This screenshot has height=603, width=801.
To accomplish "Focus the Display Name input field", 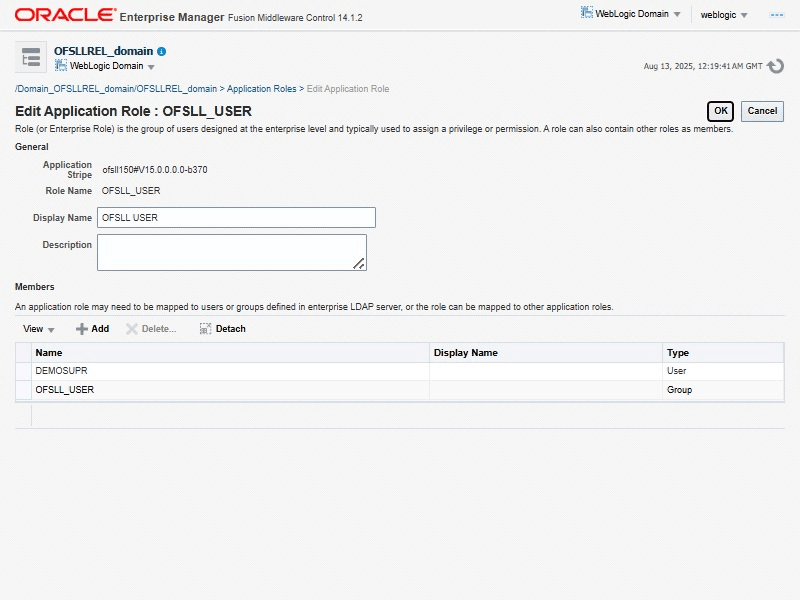I will (x=236, y=218).
